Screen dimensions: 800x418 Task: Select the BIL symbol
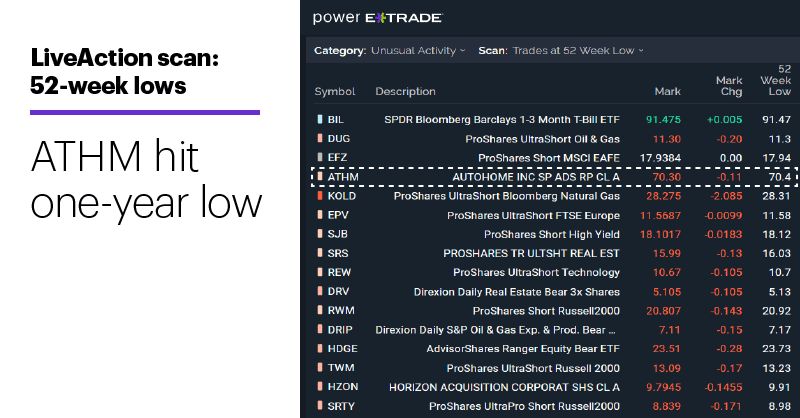(x=336, y=119)
